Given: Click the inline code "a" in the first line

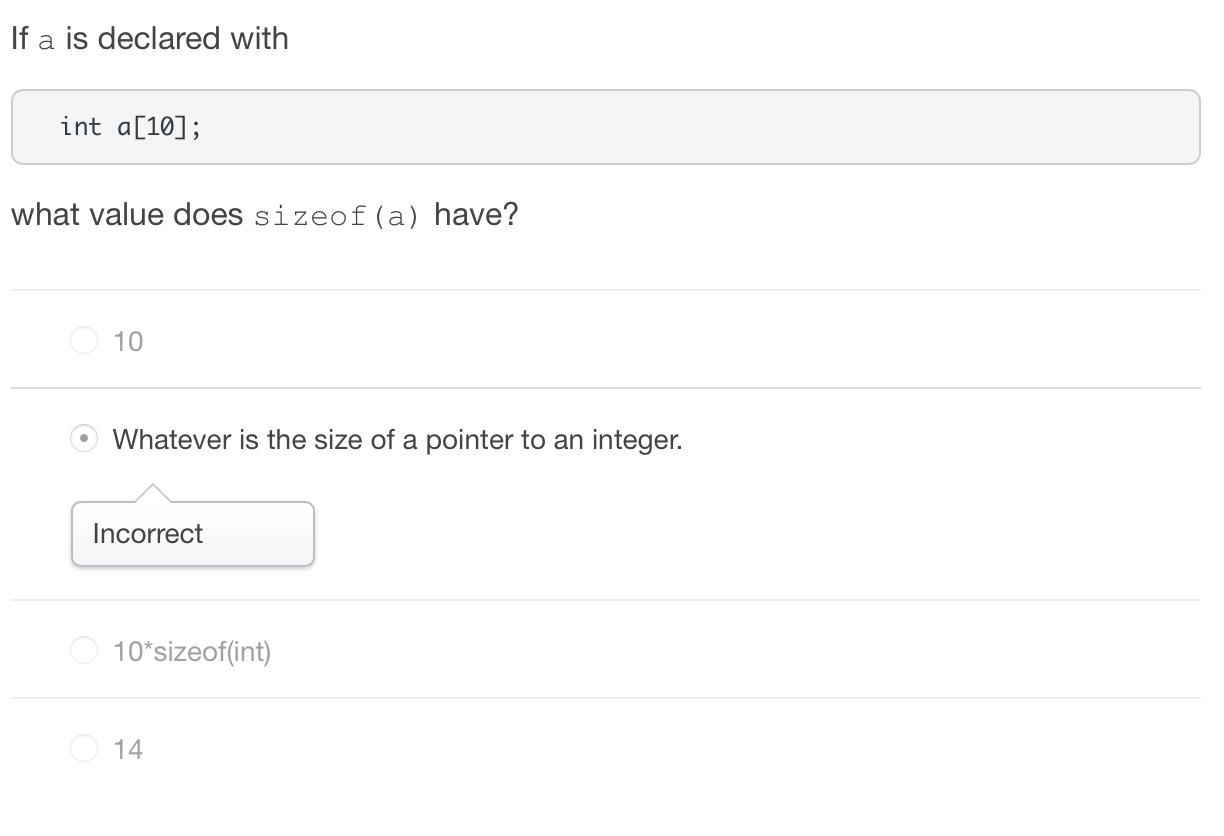Looking at the screenshot, I should (x=46, y=41).
